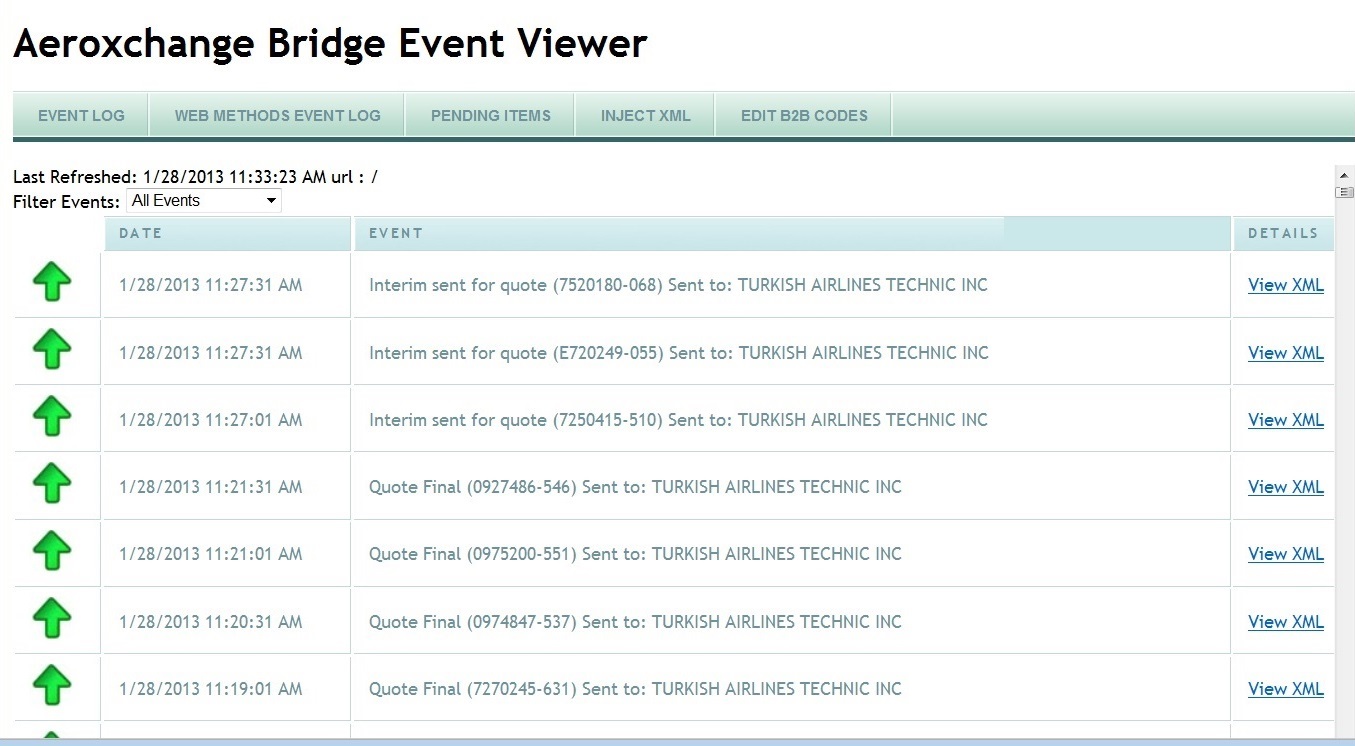This screenshot has width=1355, height=746.
Task: Open the Pending Items tab
Action: pyautogui.click(x=490, y=115)
